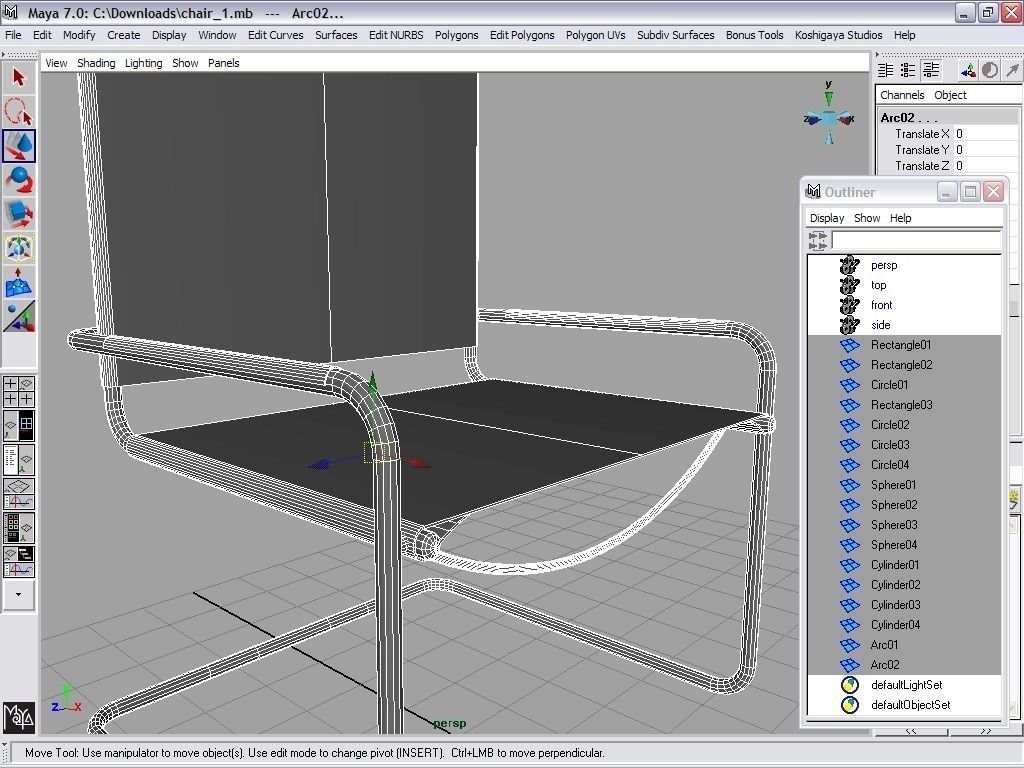The height and width of the screenshot is (768, 1024).
Task: Open the Create menu
Action: pos(123,35)
